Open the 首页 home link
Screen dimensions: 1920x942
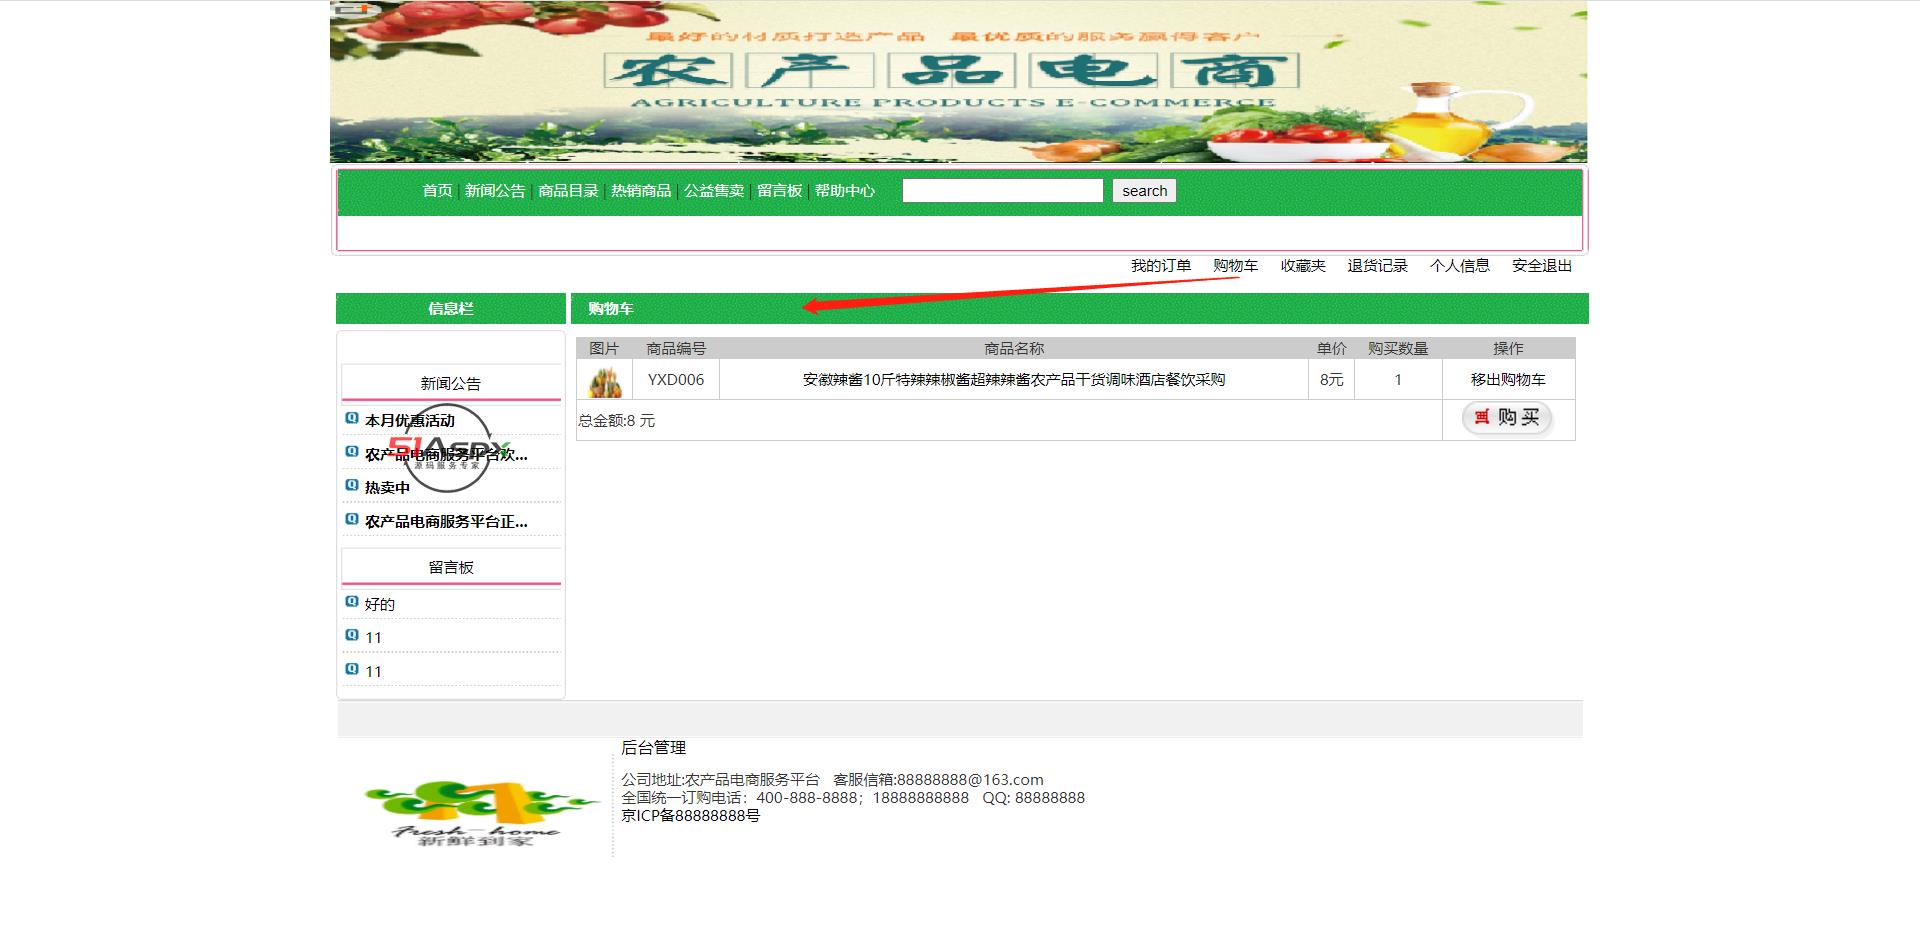[x=437, y=191]
